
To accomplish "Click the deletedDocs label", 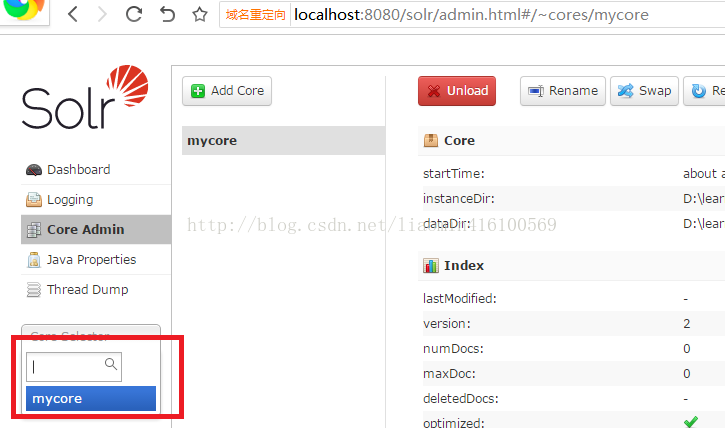I will 461,398.
